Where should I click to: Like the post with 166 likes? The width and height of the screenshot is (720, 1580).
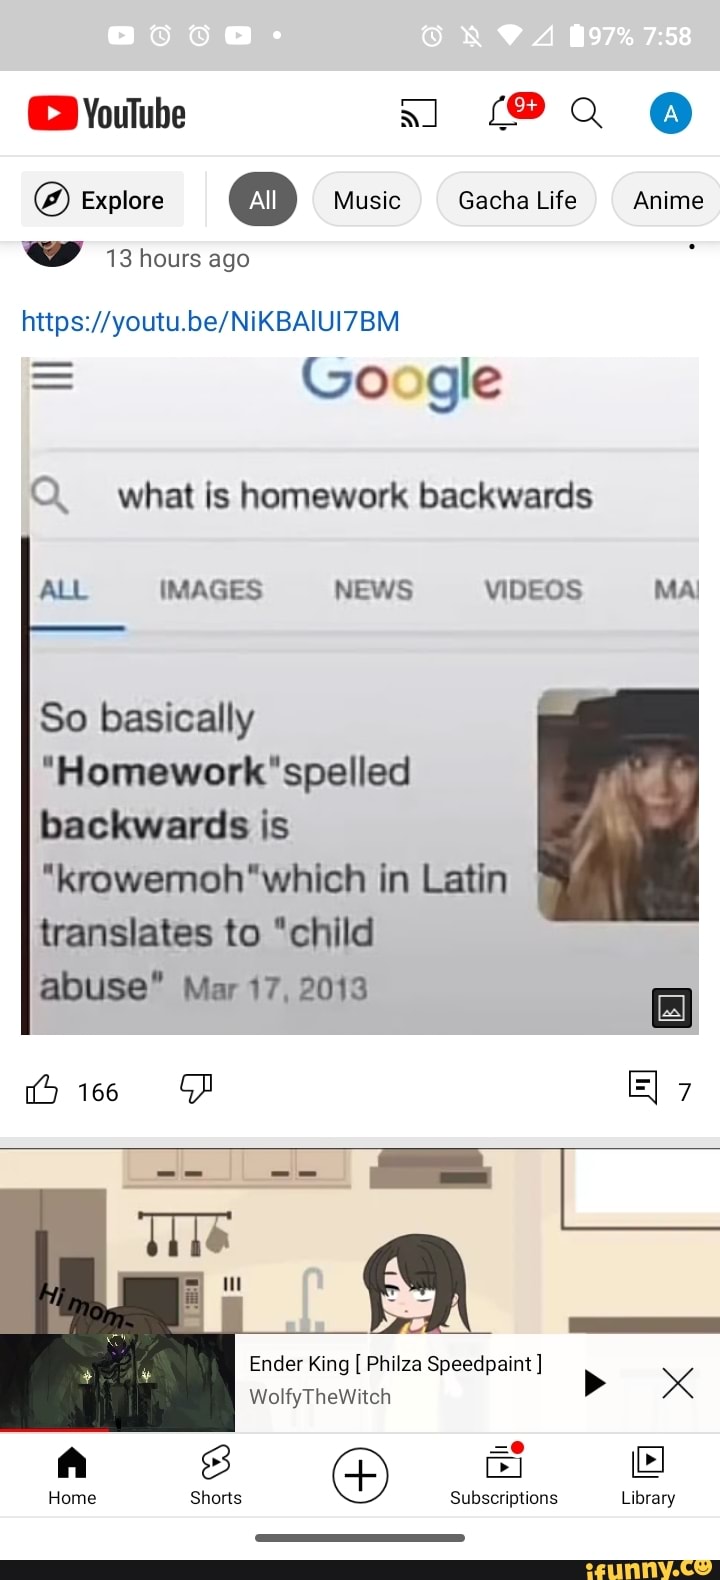click(x=41, y=1089)
